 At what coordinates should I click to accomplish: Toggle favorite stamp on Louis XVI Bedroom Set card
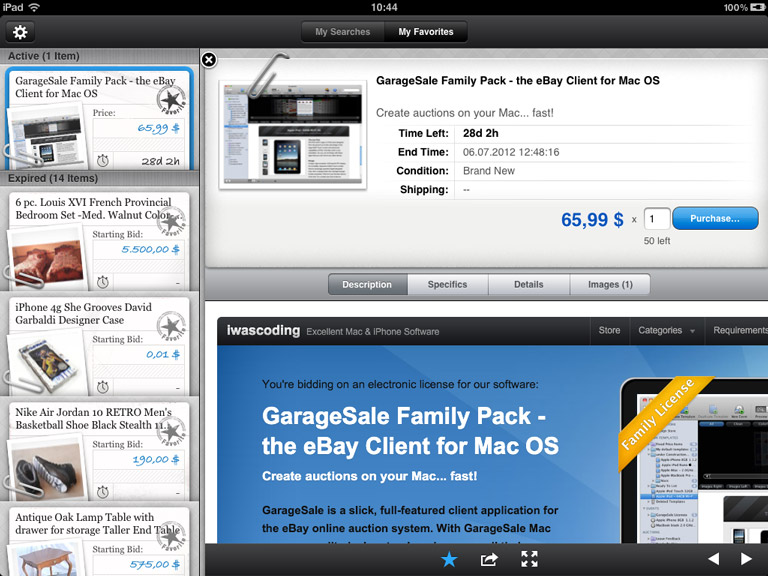(171, 222)
